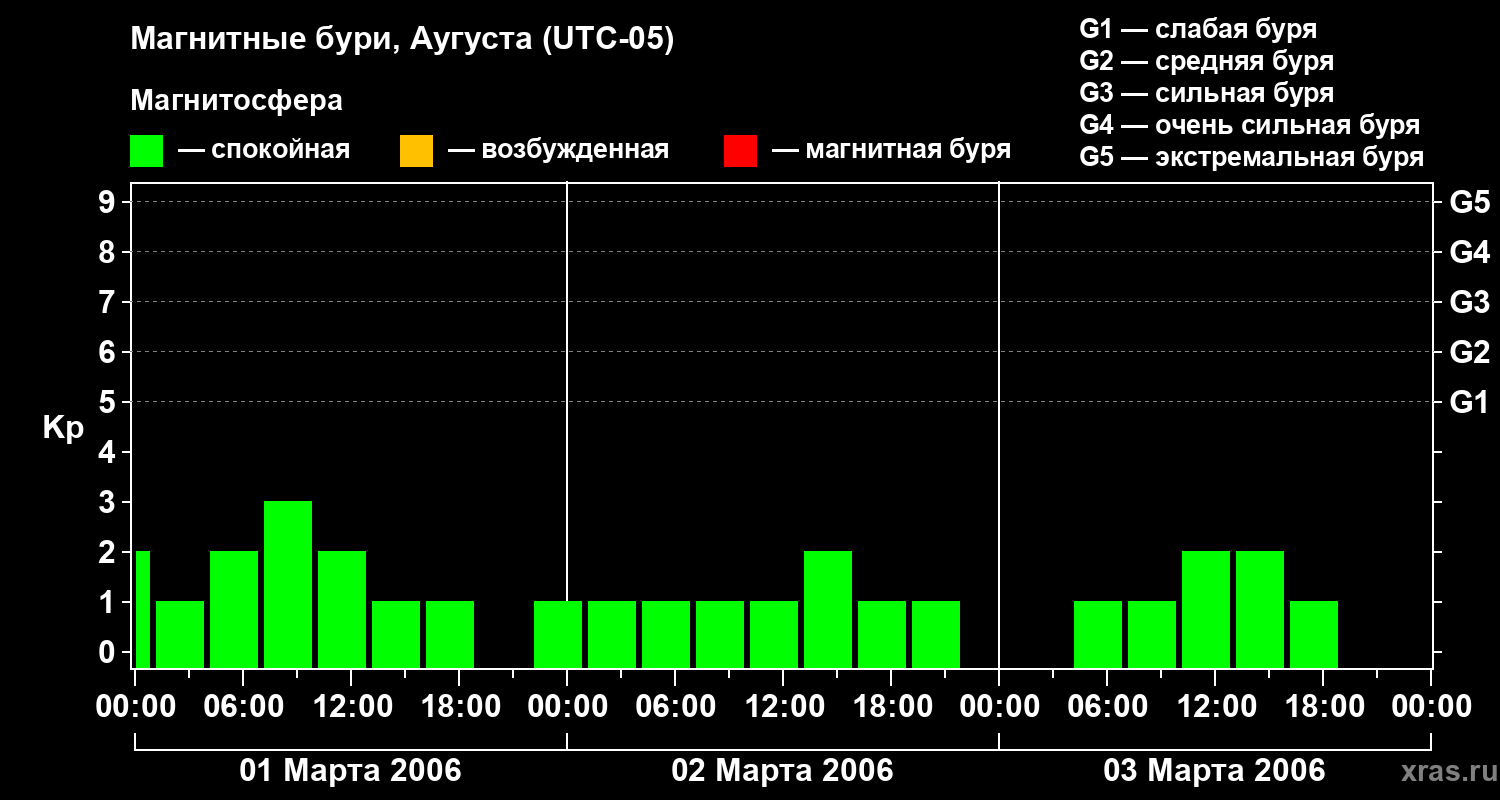Click the red магнитная буря legend swatch
The height and width of the screenshot is (800, 1500).
[740, 151]
